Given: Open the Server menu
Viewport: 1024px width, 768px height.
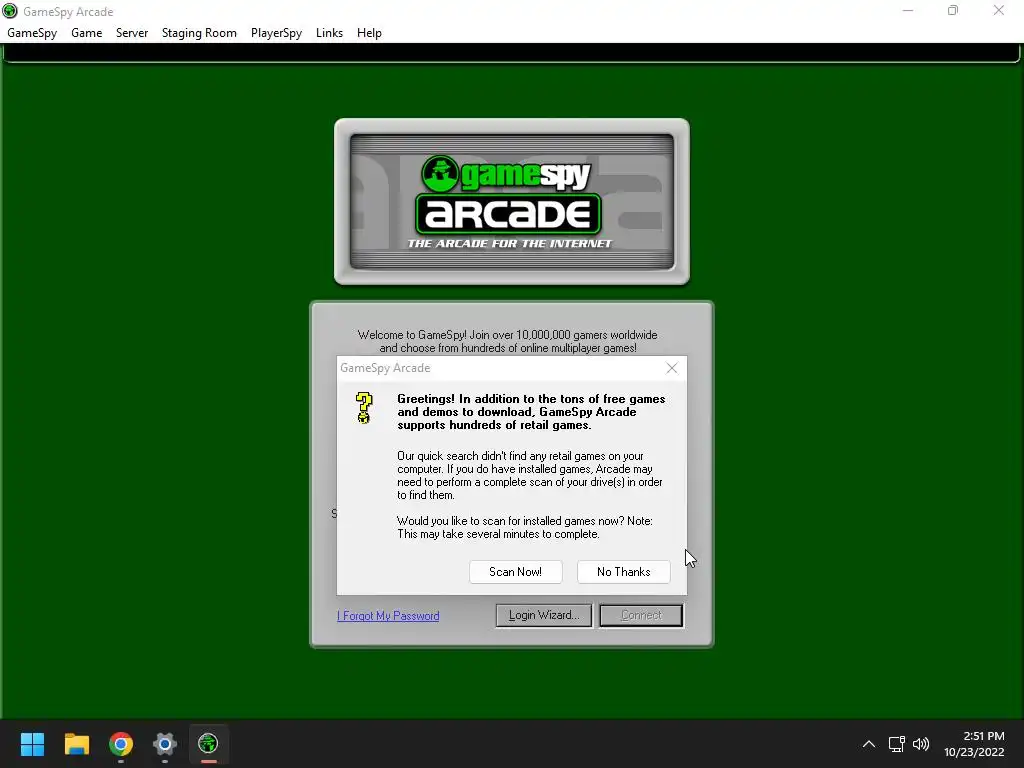Looking at the screenshot, I should (x=132, y=33).
